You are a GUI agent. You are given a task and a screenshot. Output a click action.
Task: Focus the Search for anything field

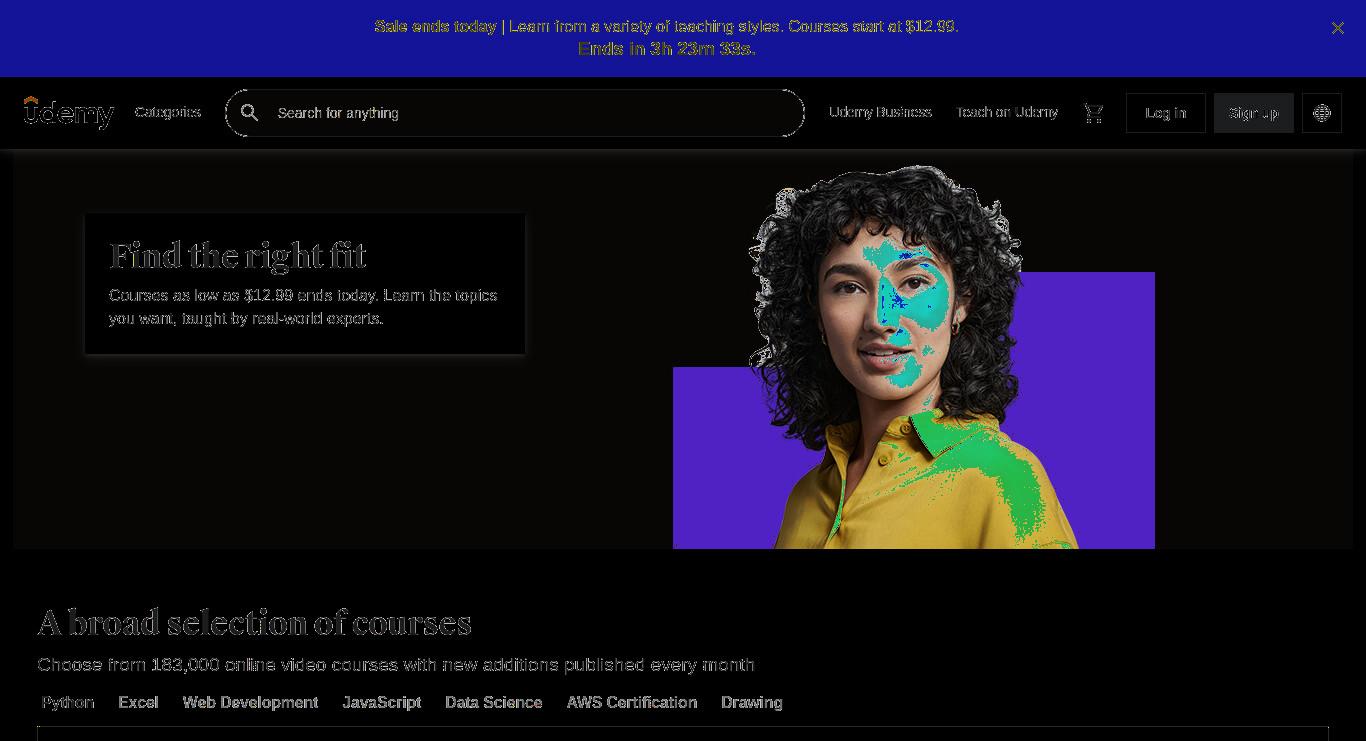(515, 113)
